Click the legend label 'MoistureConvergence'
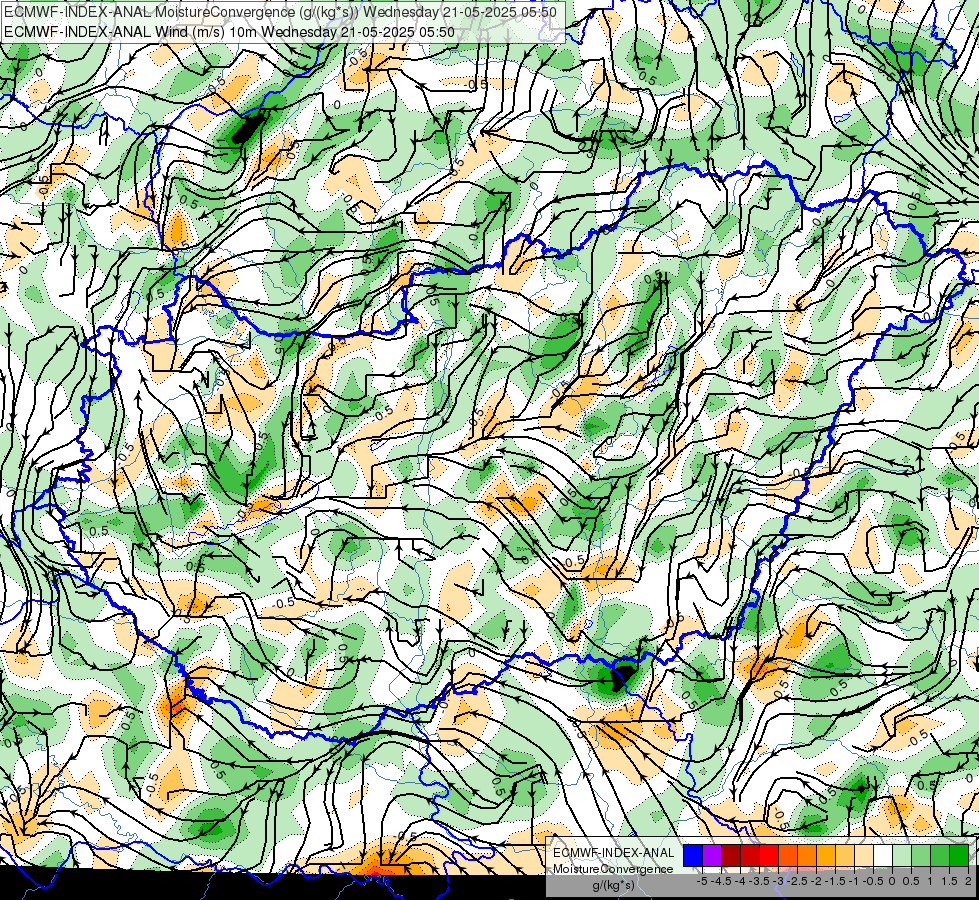This screenshot has width=979, height=900. click(613, 869)
